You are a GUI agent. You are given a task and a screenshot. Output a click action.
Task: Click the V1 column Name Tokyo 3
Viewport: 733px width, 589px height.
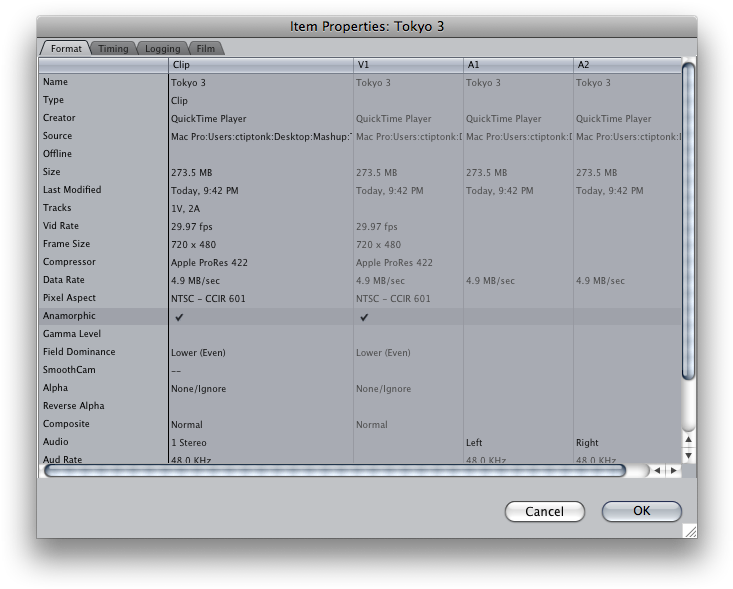click(373, 83)
